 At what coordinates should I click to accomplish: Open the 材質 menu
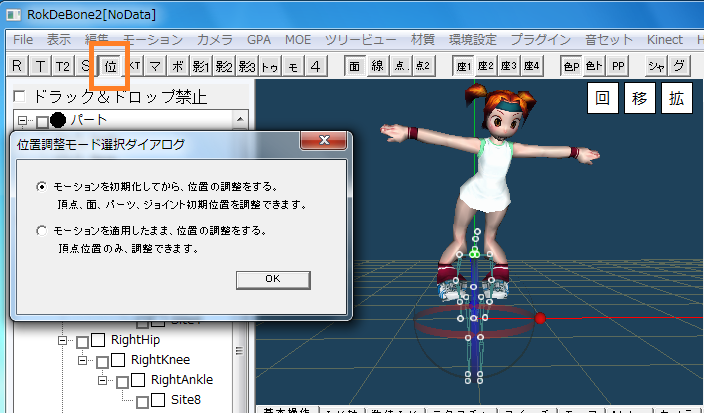pos(423,39)
